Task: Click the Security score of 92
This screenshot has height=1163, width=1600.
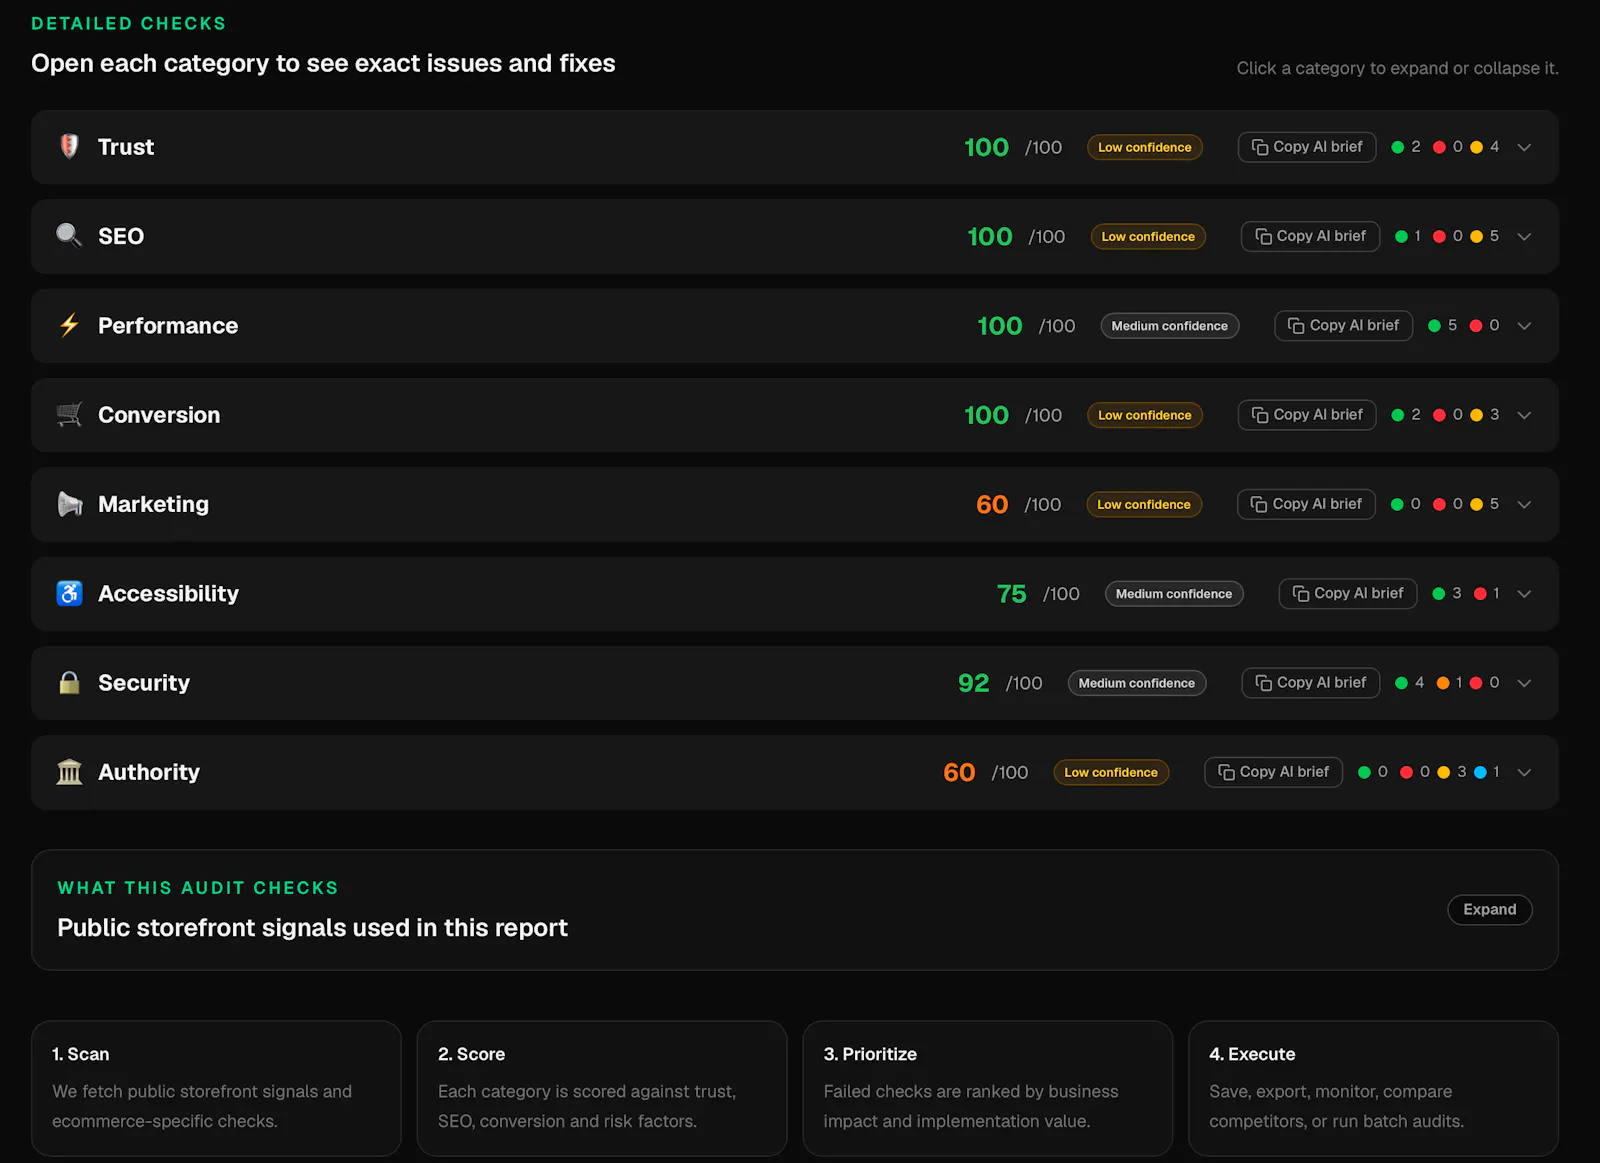Action: [973, 683]
